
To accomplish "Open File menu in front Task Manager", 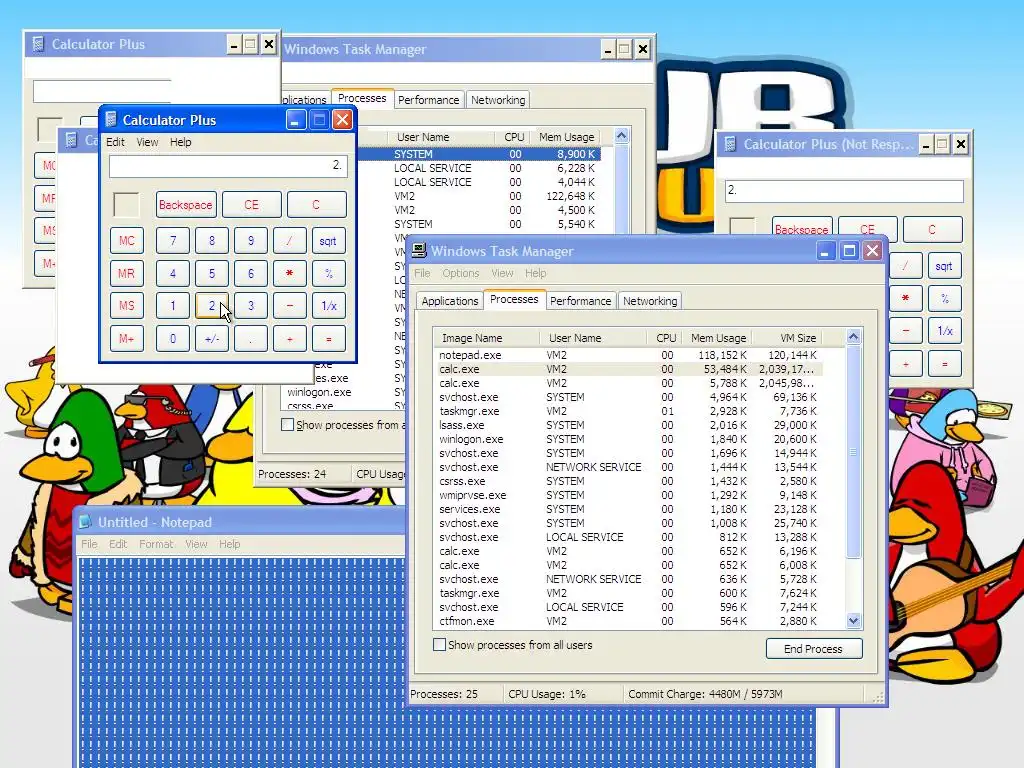I will coord(422,273).
